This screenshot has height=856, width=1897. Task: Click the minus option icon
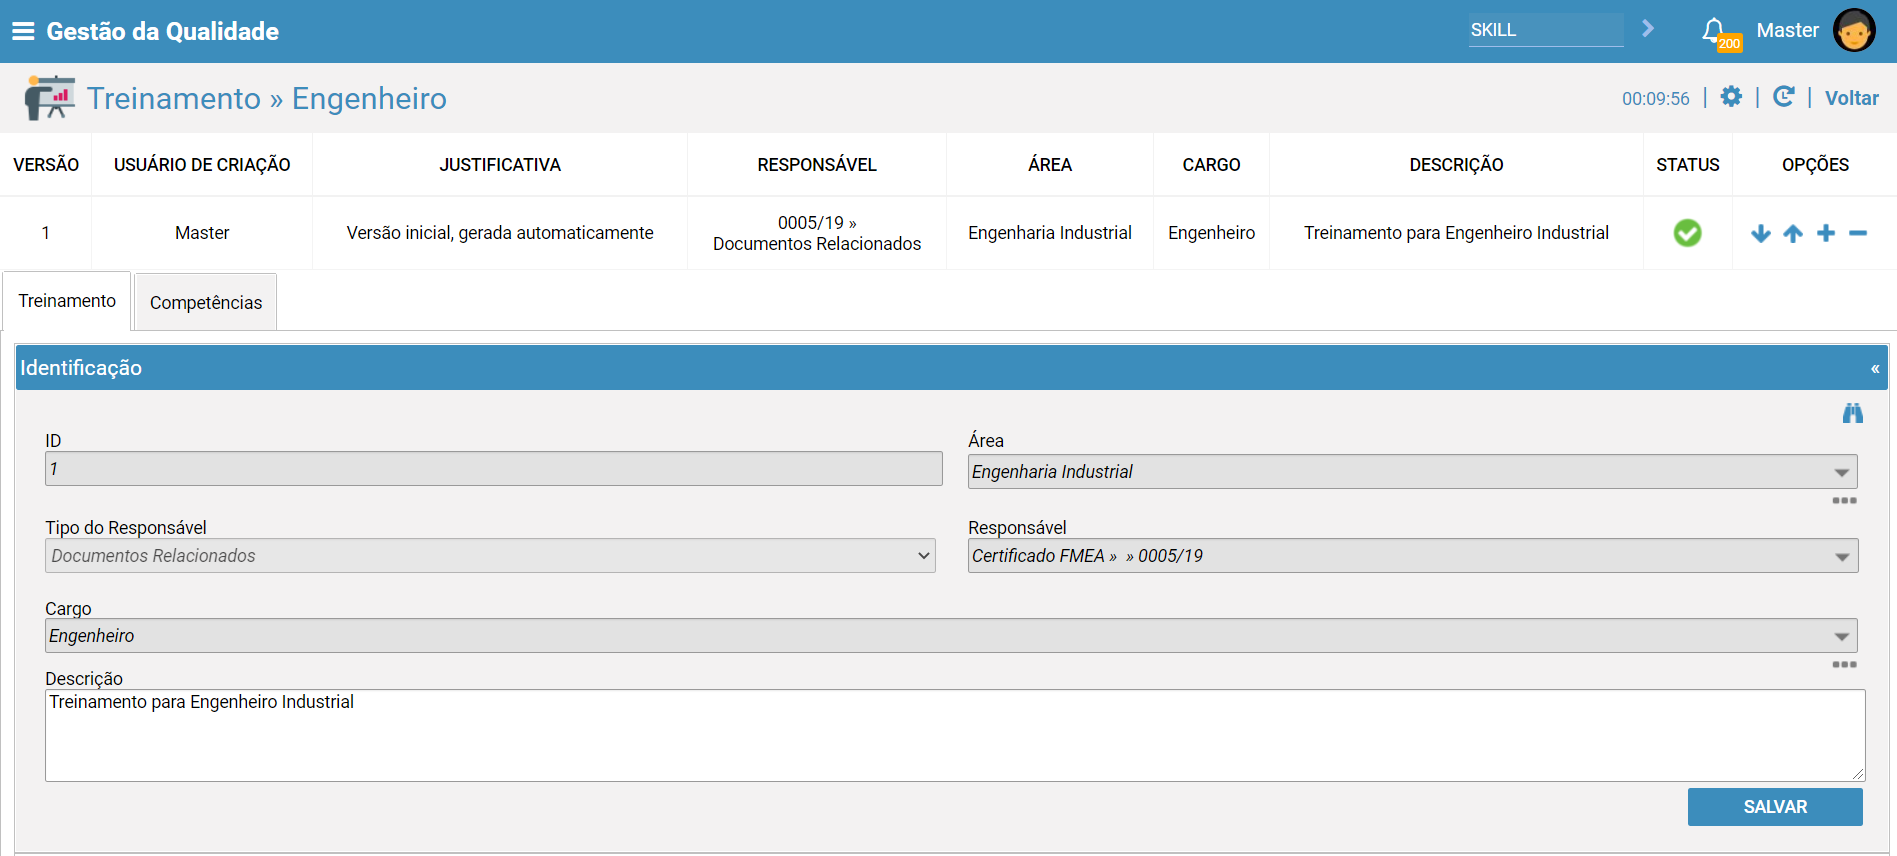[1858, 233]
